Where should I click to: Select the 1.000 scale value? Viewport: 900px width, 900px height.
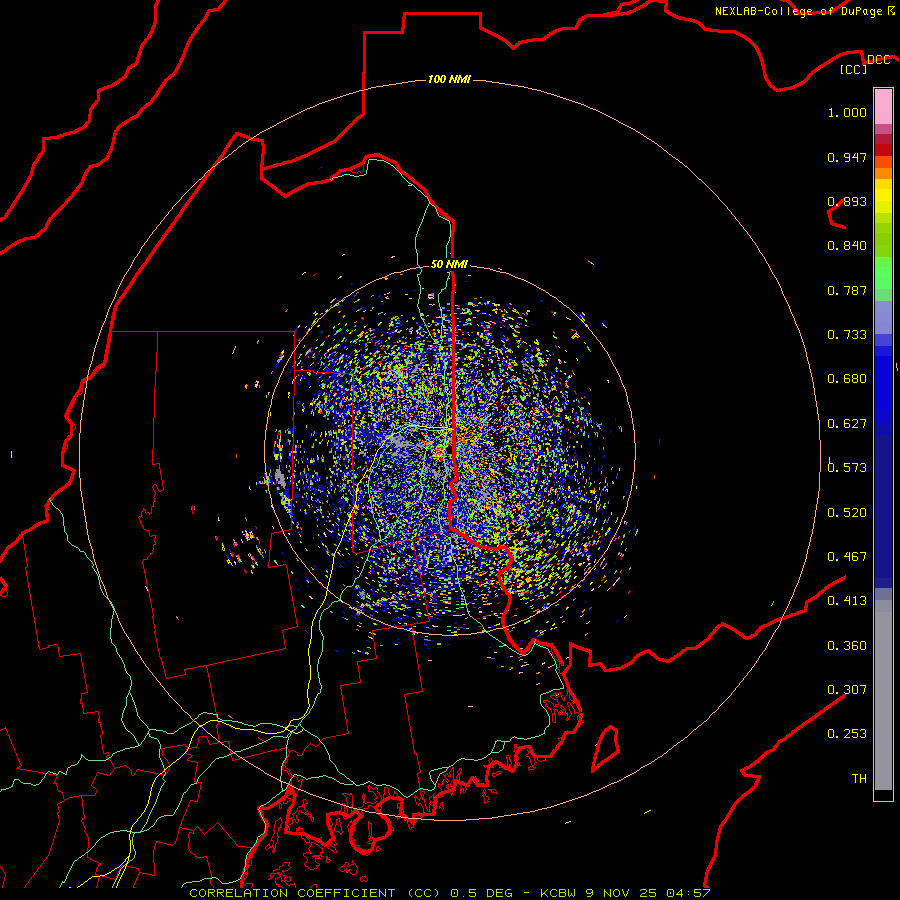847,112
